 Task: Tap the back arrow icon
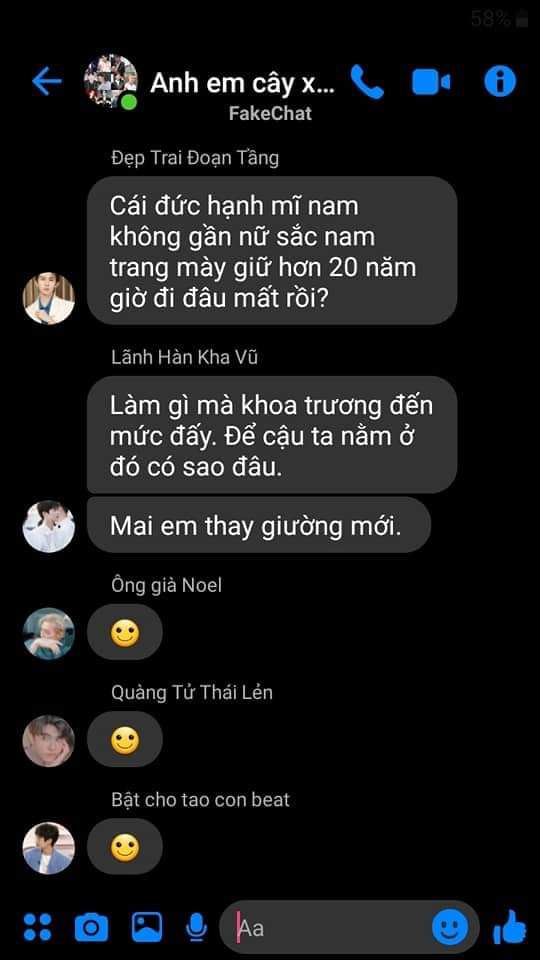(x=47, y=81)
